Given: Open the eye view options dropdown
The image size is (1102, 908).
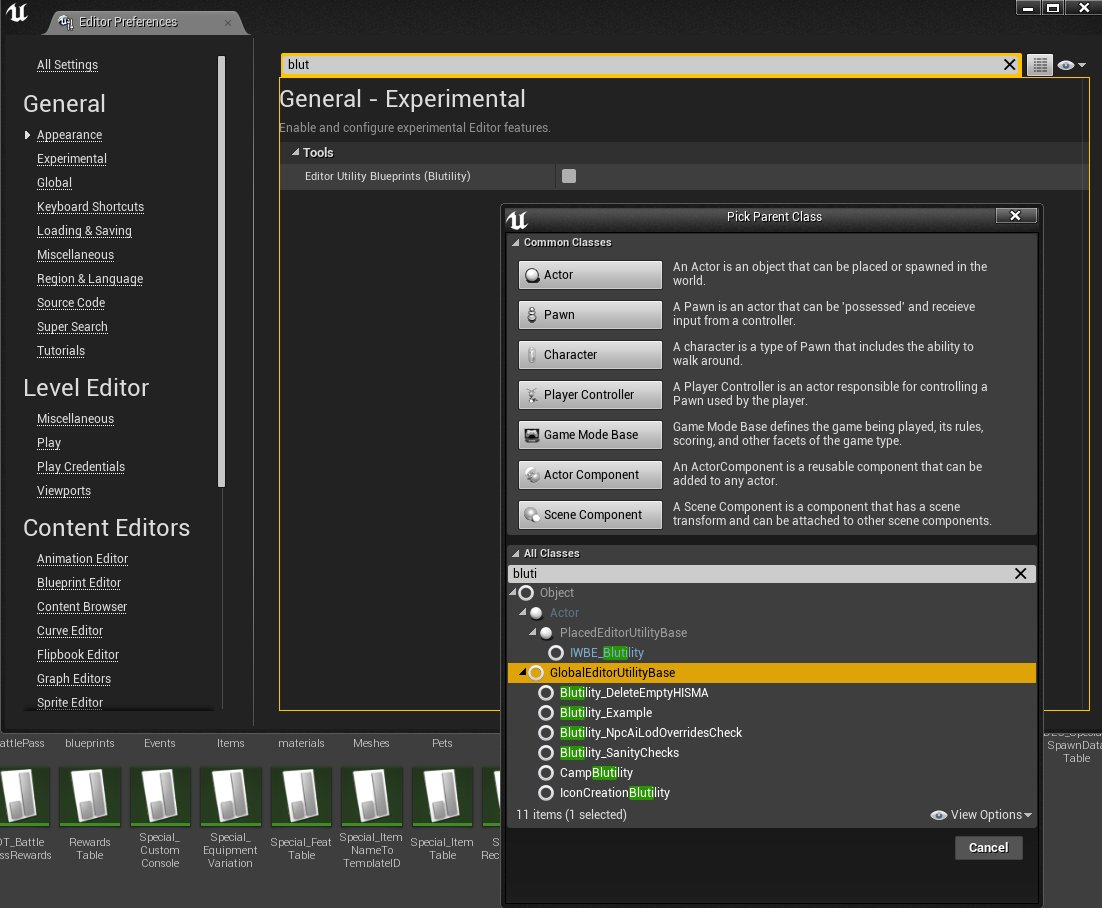Looking at the screenshot, I should click(1071, 65).
